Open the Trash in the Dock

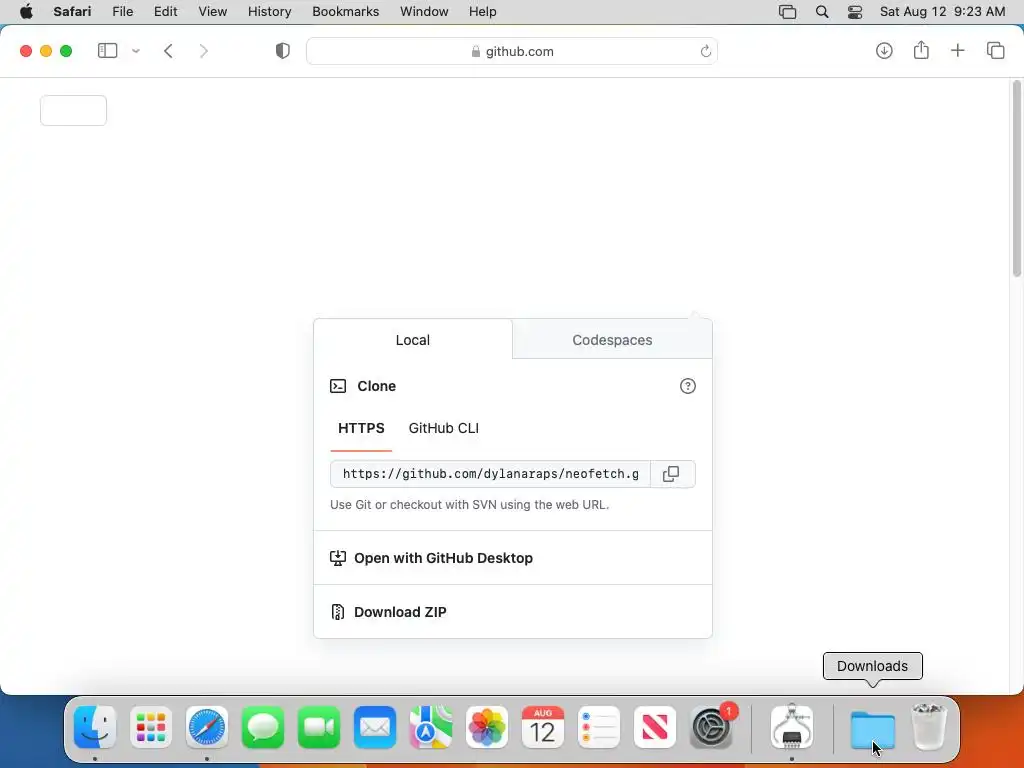click(929, 728)
